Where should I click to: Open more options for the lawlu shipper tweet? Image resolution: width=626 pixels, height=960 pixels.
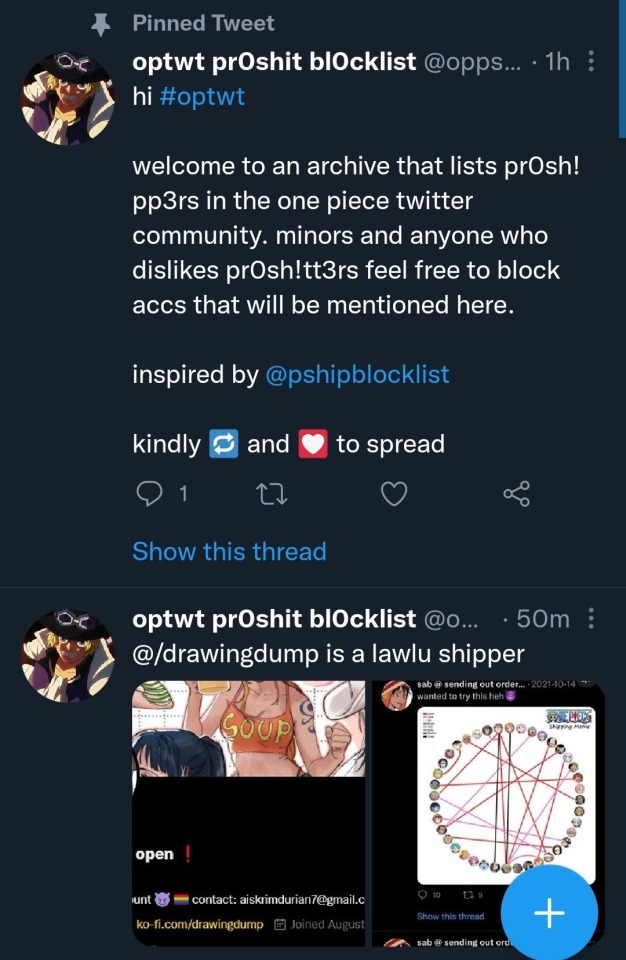592,619
